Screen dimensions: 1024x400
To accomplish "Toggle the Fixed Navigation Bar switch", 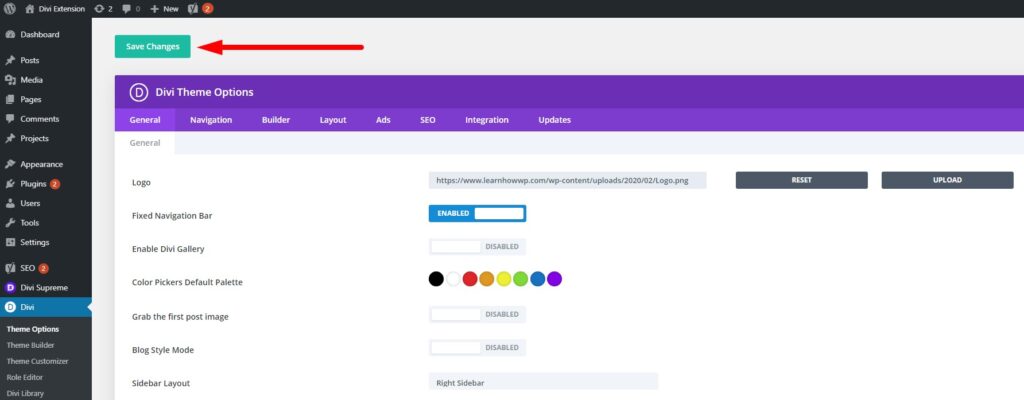I will (477, 213).
